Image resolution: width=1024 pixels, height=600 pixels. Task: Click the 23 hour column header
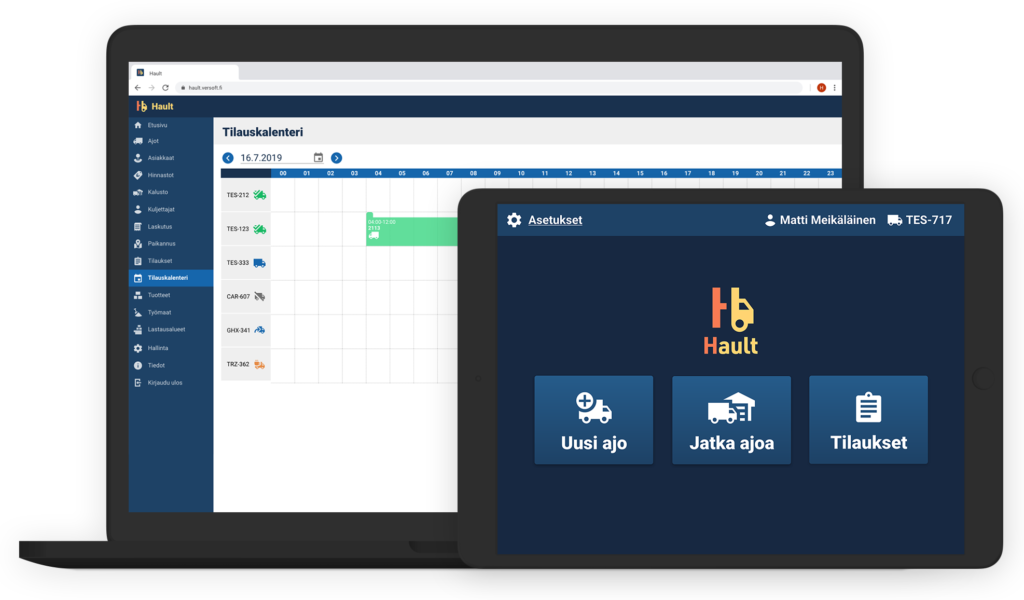830,174
